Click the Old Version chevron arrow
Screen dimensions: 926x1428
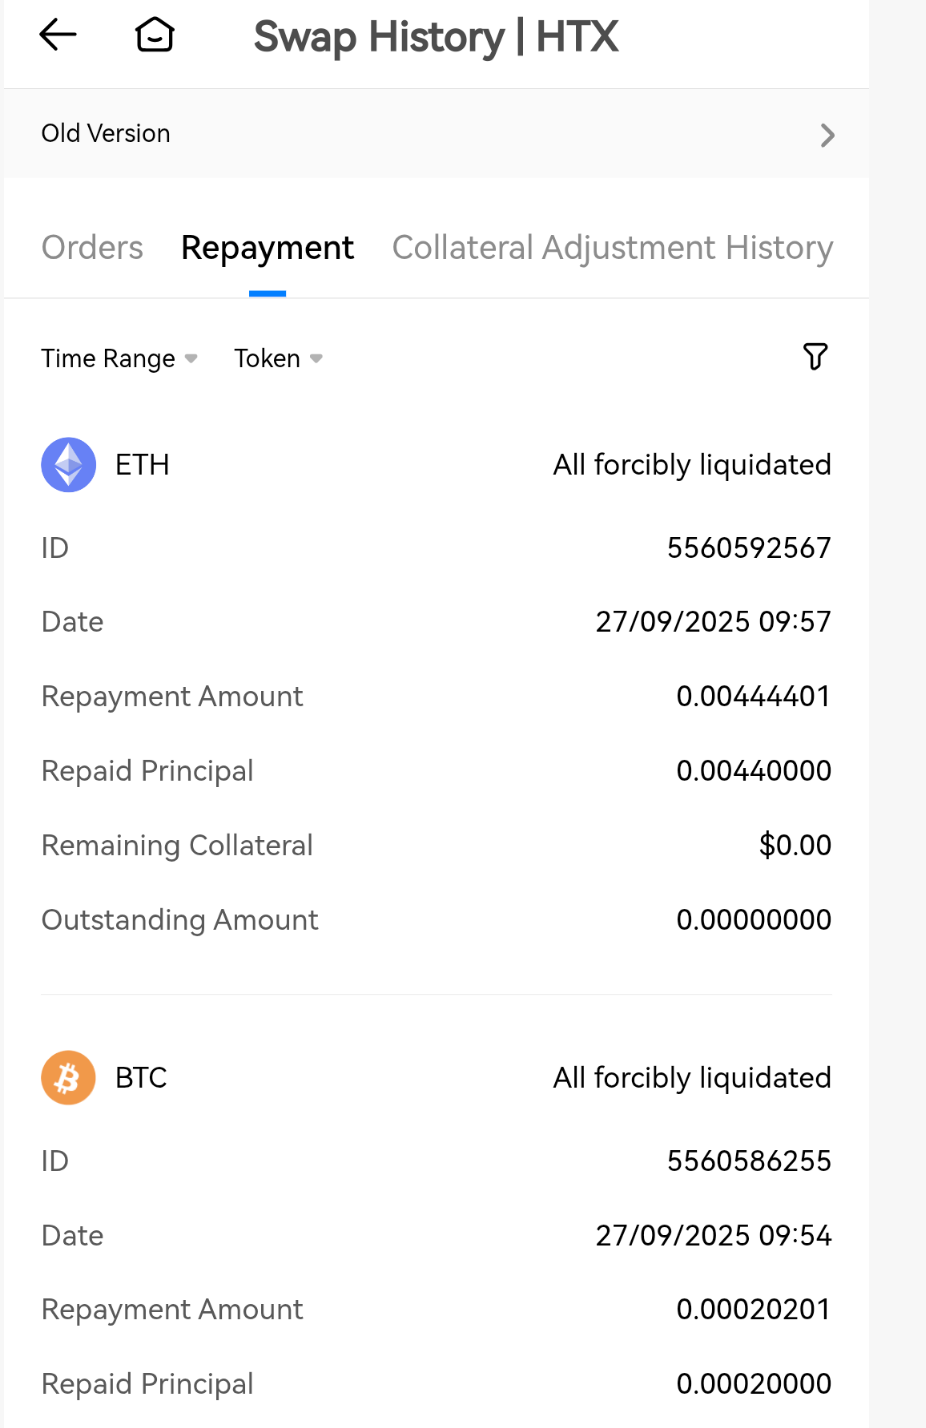tap(827, 135)
